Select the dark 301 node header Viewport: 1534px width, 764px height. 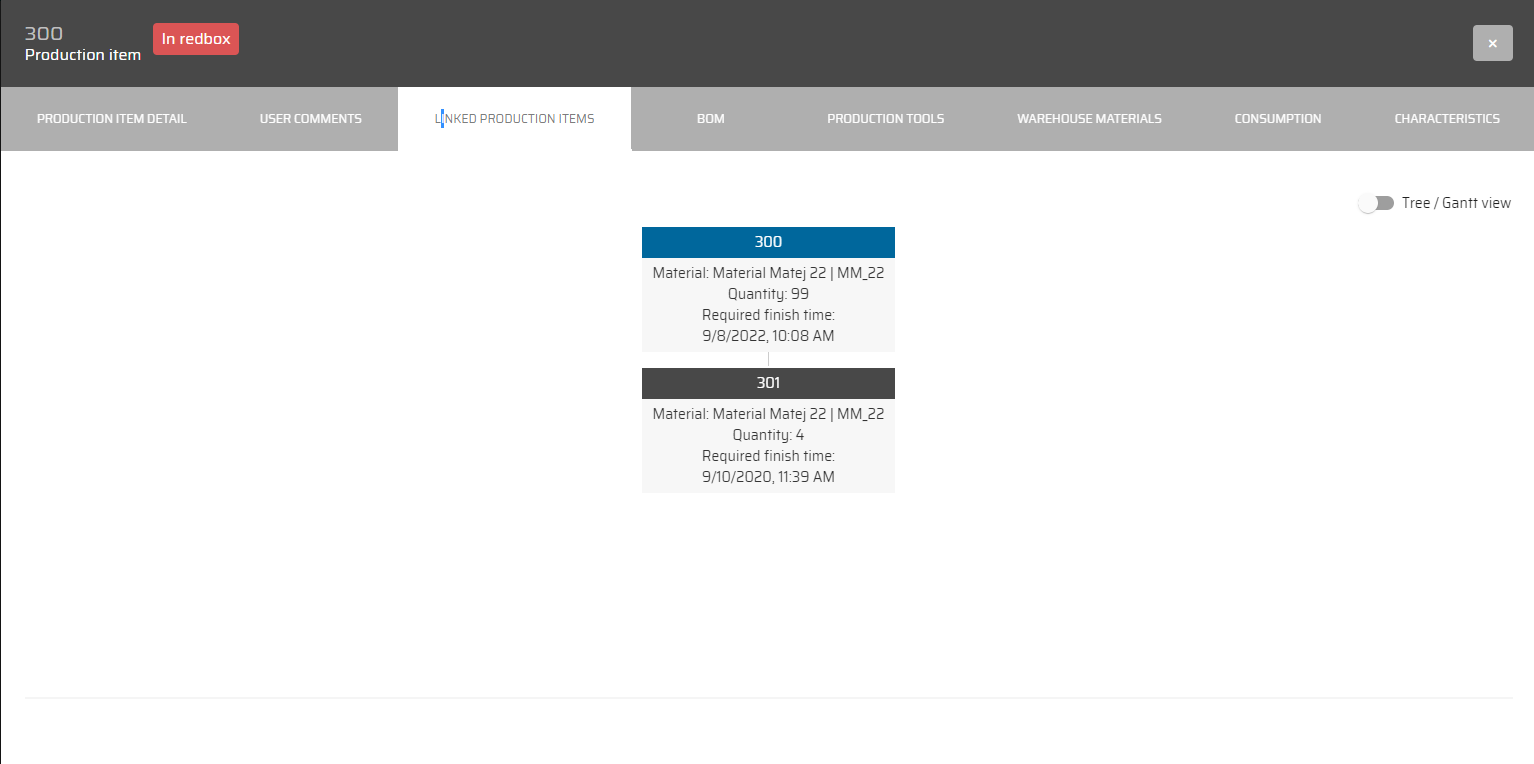coord(768,383)
